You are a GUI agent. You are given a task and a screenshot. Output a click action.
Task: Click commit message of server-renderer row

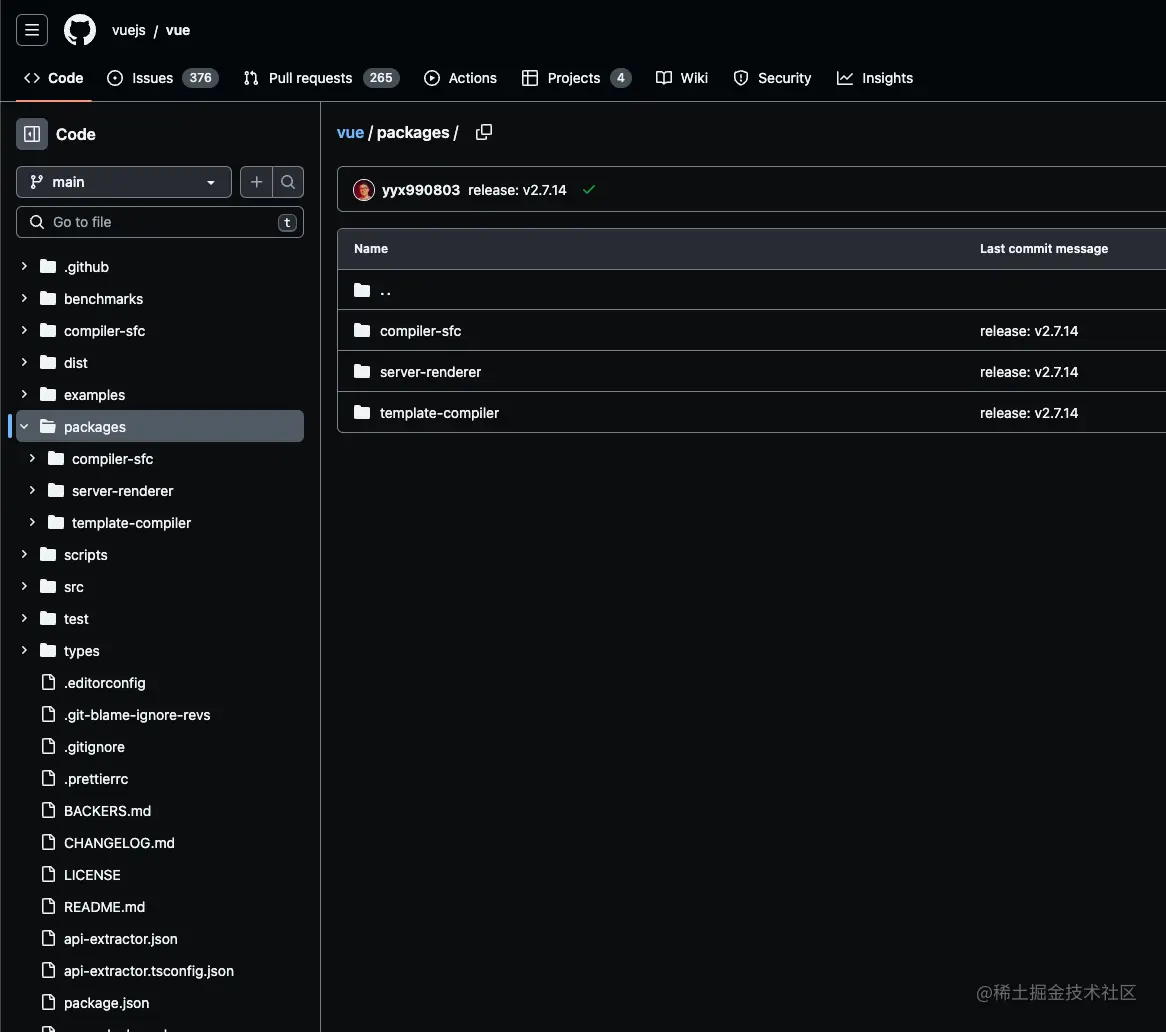click(1028, 372)
